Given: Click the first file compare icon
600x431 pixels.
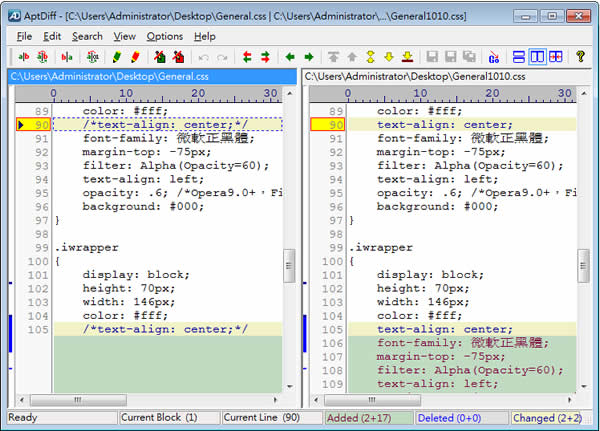Looking at the screenshot, I should [x=23, y=57].
